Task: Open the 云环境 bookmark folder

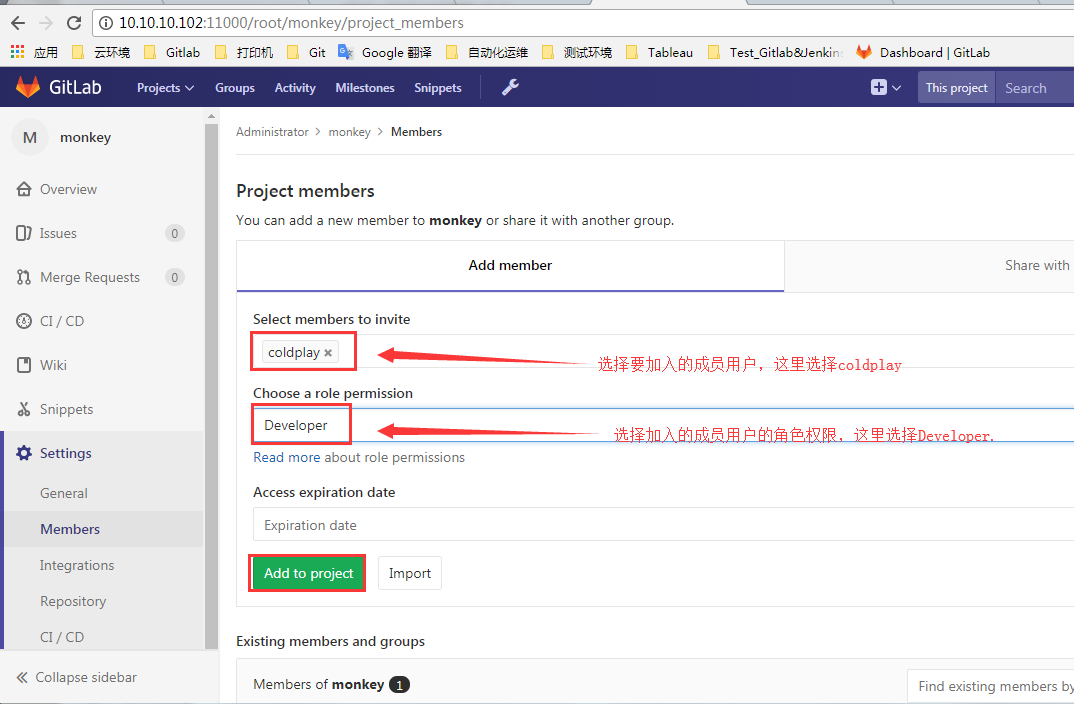Action: (101, 52)
